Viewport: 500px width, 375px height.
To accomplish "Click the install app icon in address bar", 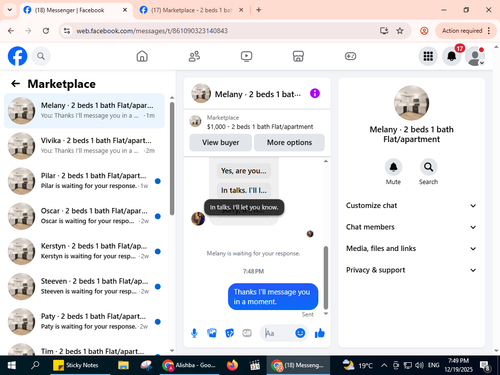I will pyautogui.click(x=384, y=31).
